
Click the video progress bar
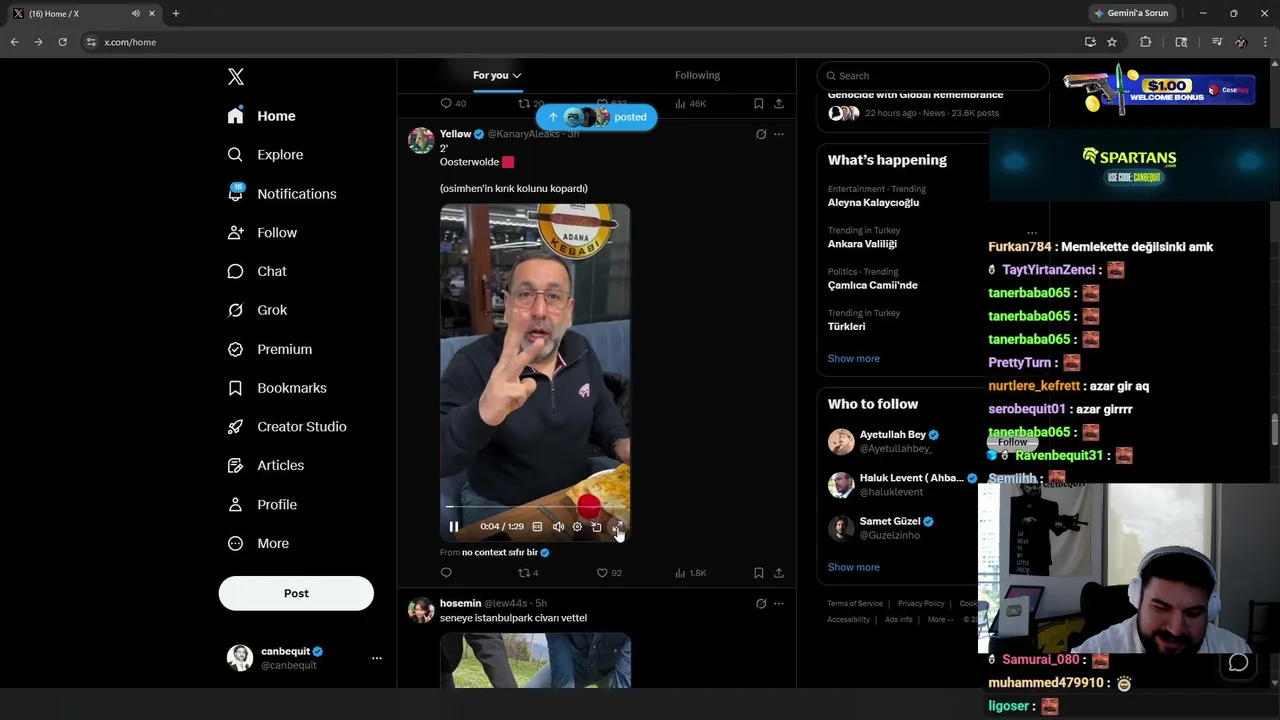pyautogui.click(x=535, y=507)
